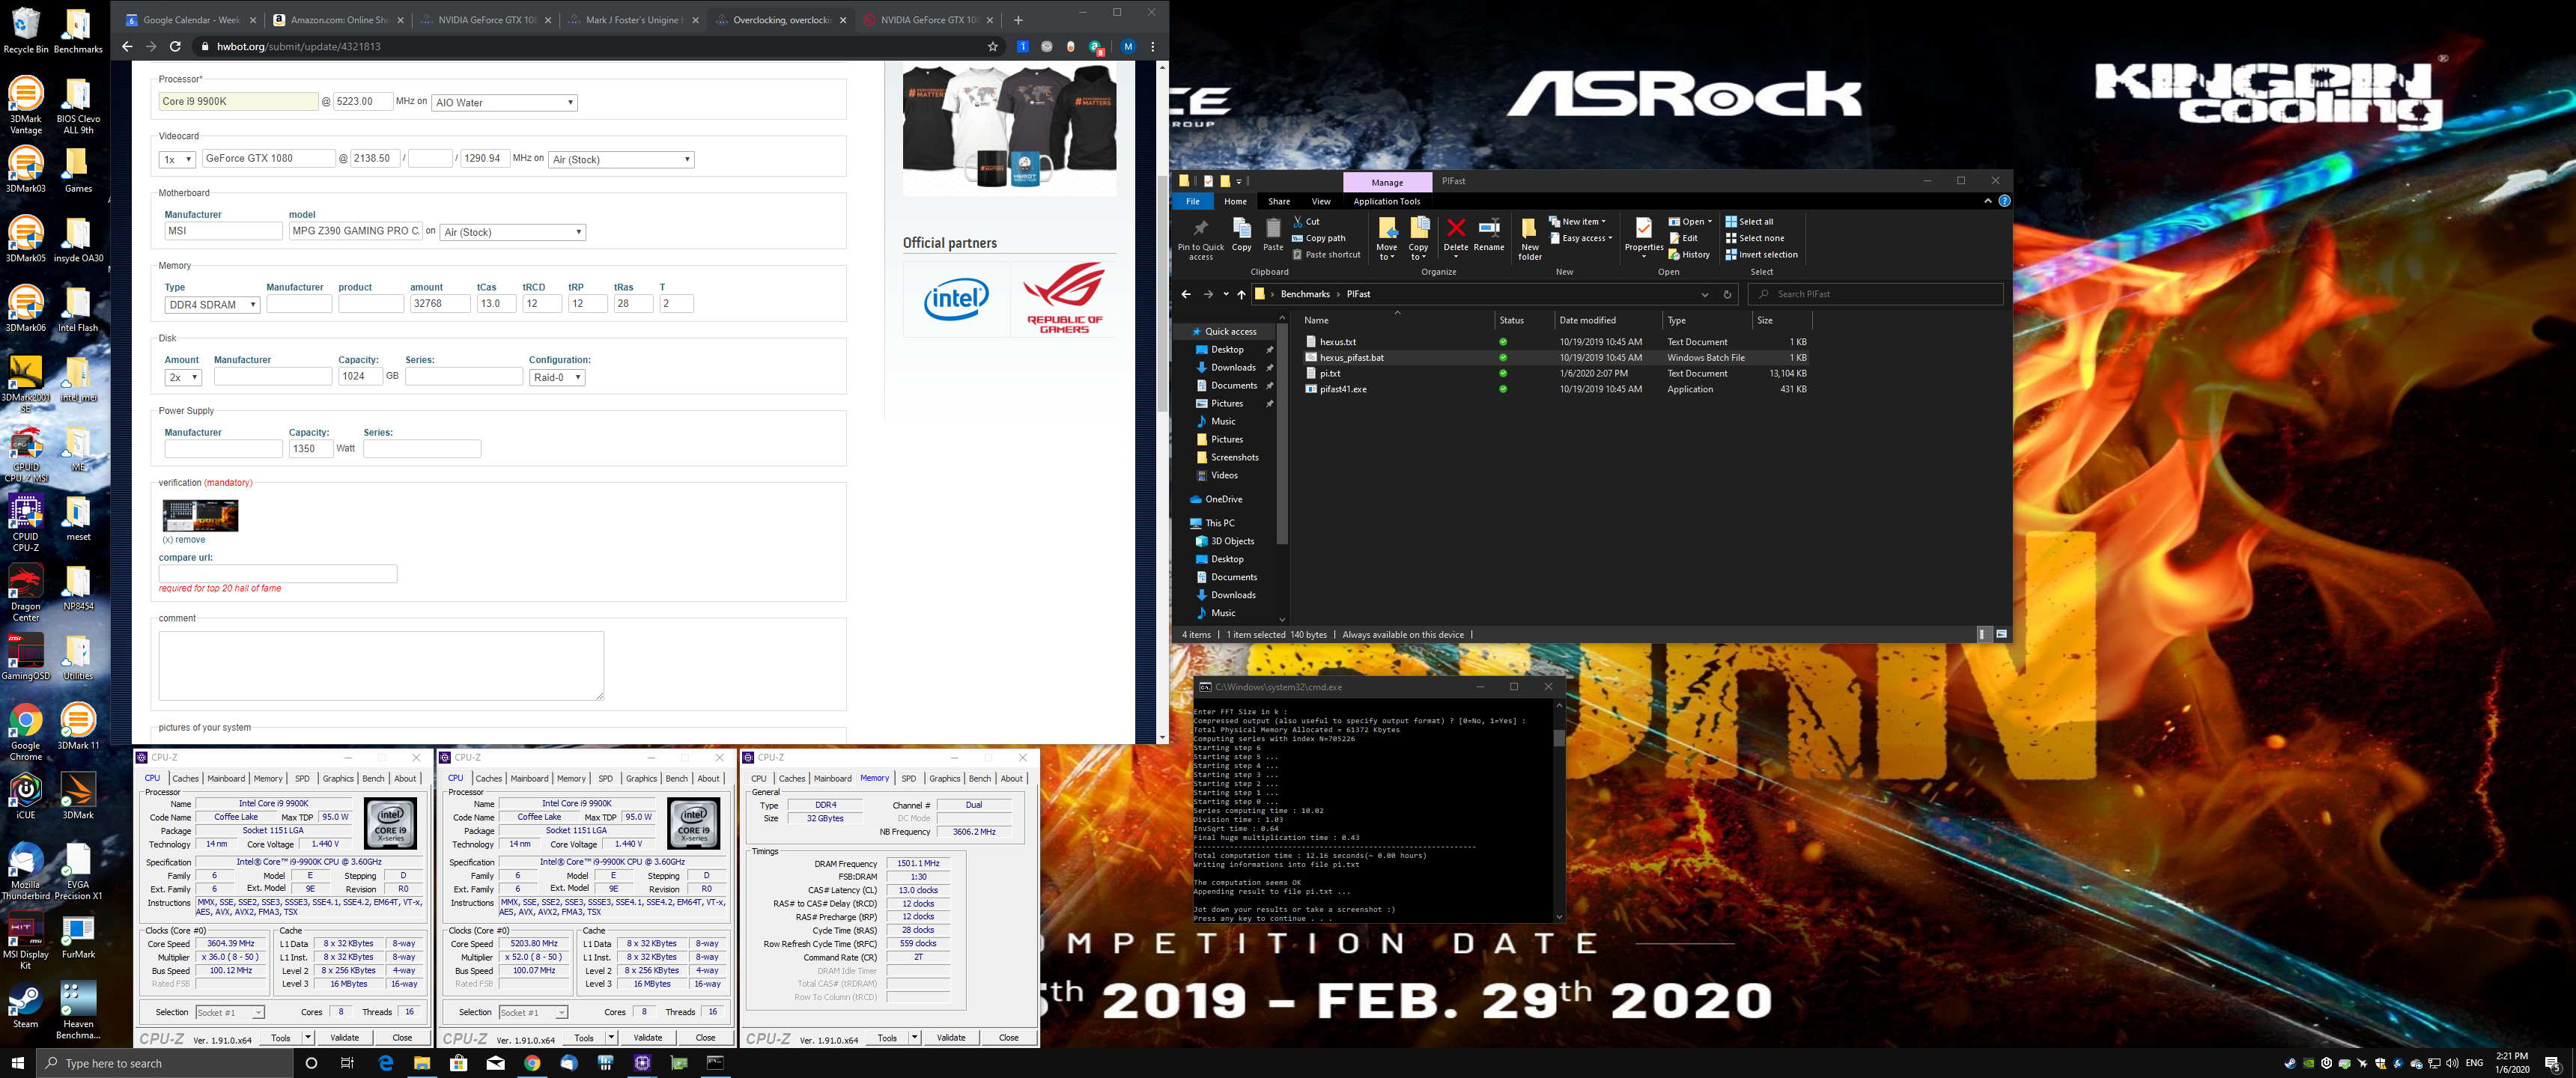Image resolution: width=2576 pixels, height=1078 pixels.
Task: Open SPD tab in the CPU-Z Memory window
Action: click(908, 778)
